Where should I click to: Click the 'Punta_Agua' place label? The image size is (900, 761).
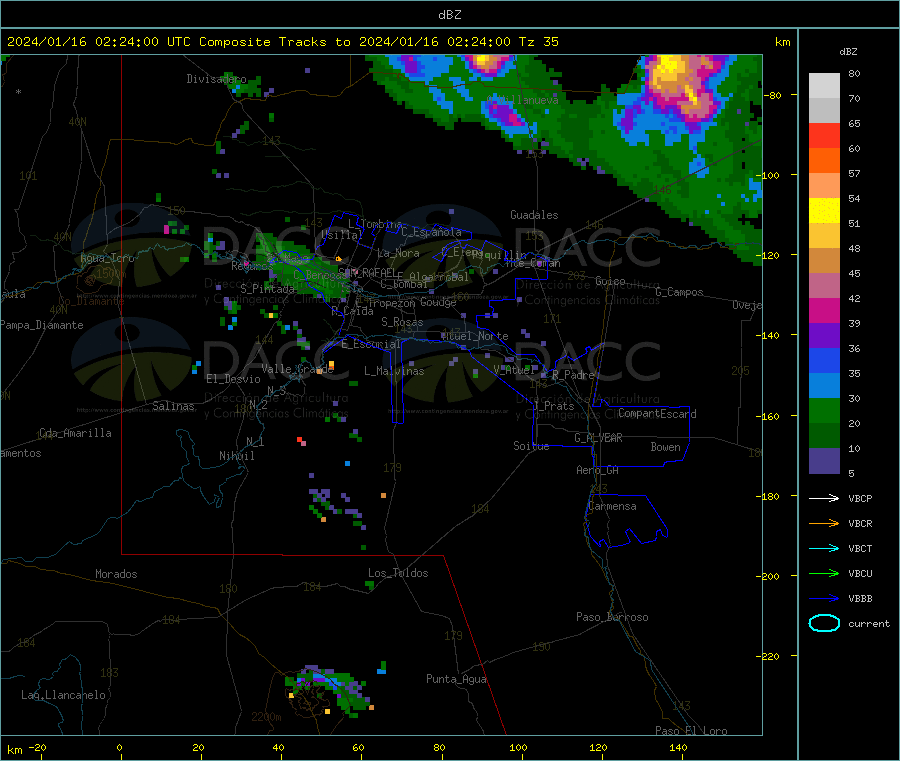456,679
